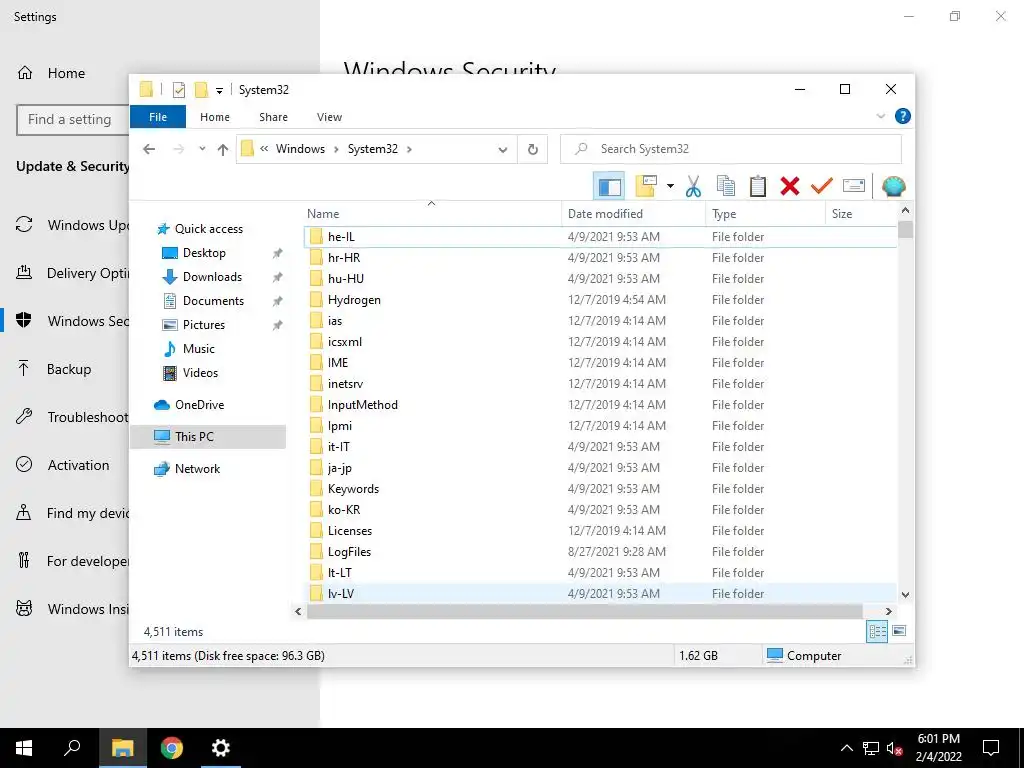The image size is (1024, 768).
Task: Switch to the Home ribbon tab
Action: click(x=215, y=117)
